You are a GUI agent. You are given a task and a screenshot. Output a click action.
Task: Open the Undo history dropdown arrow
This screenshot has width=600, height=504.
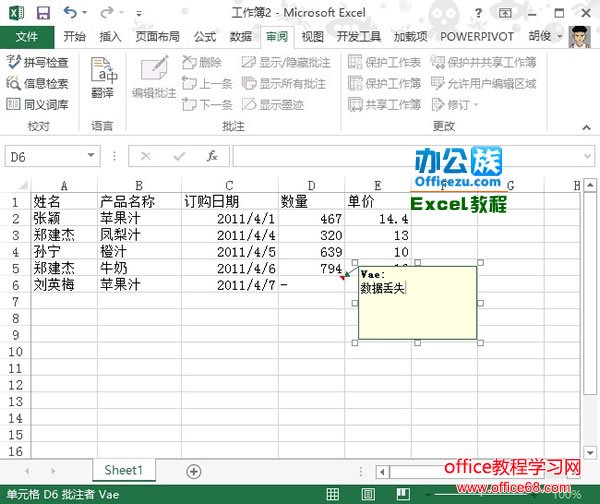pyautogui.click(x=85, y=13)
